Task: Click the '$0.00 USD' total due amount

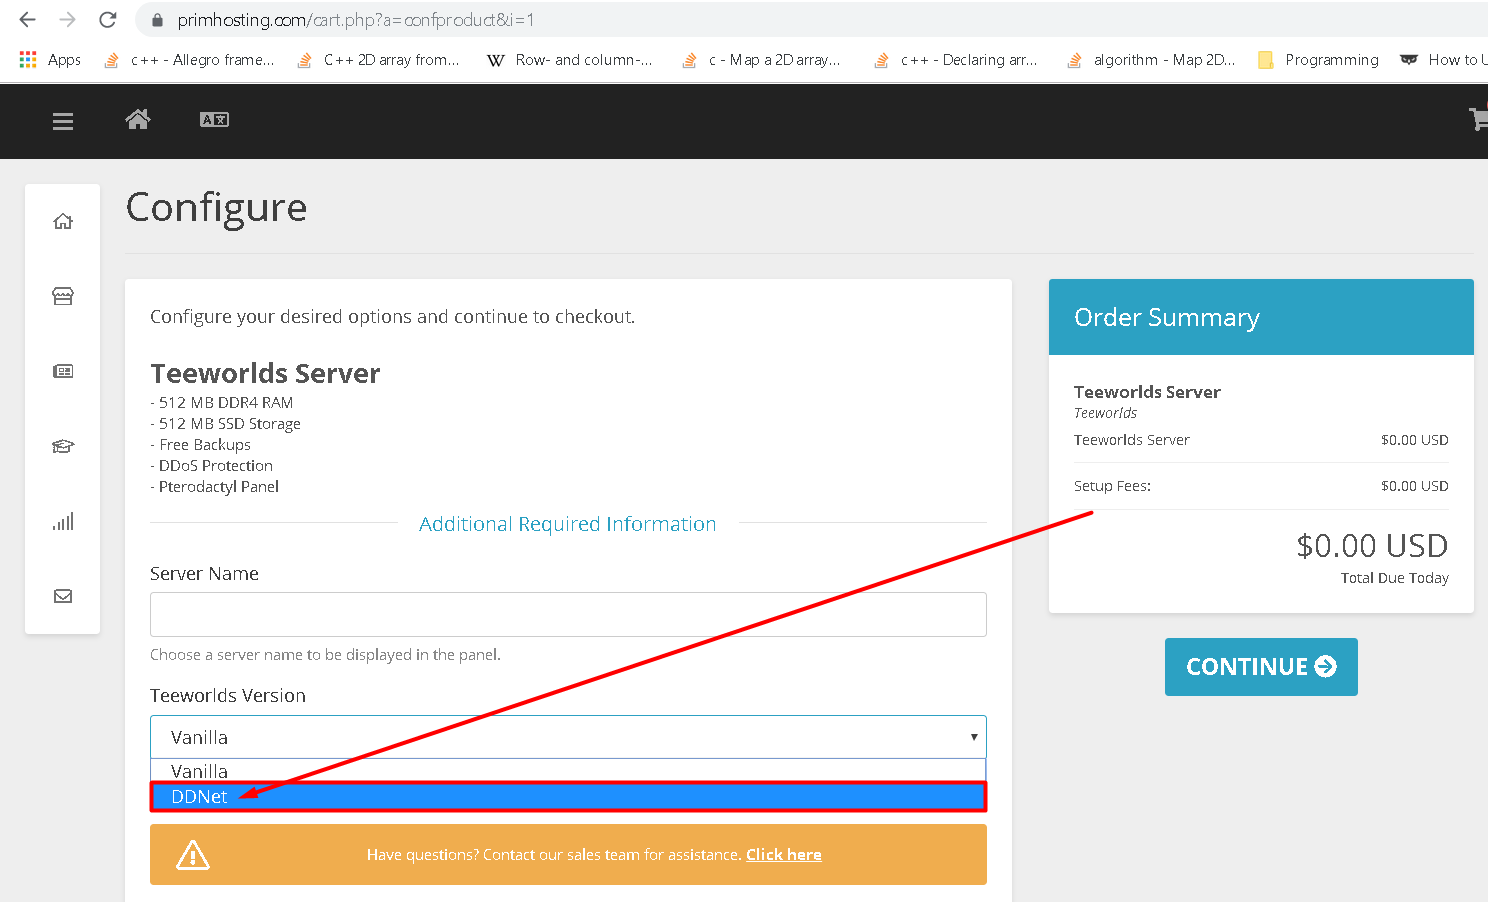Action: pos(1372,546)
